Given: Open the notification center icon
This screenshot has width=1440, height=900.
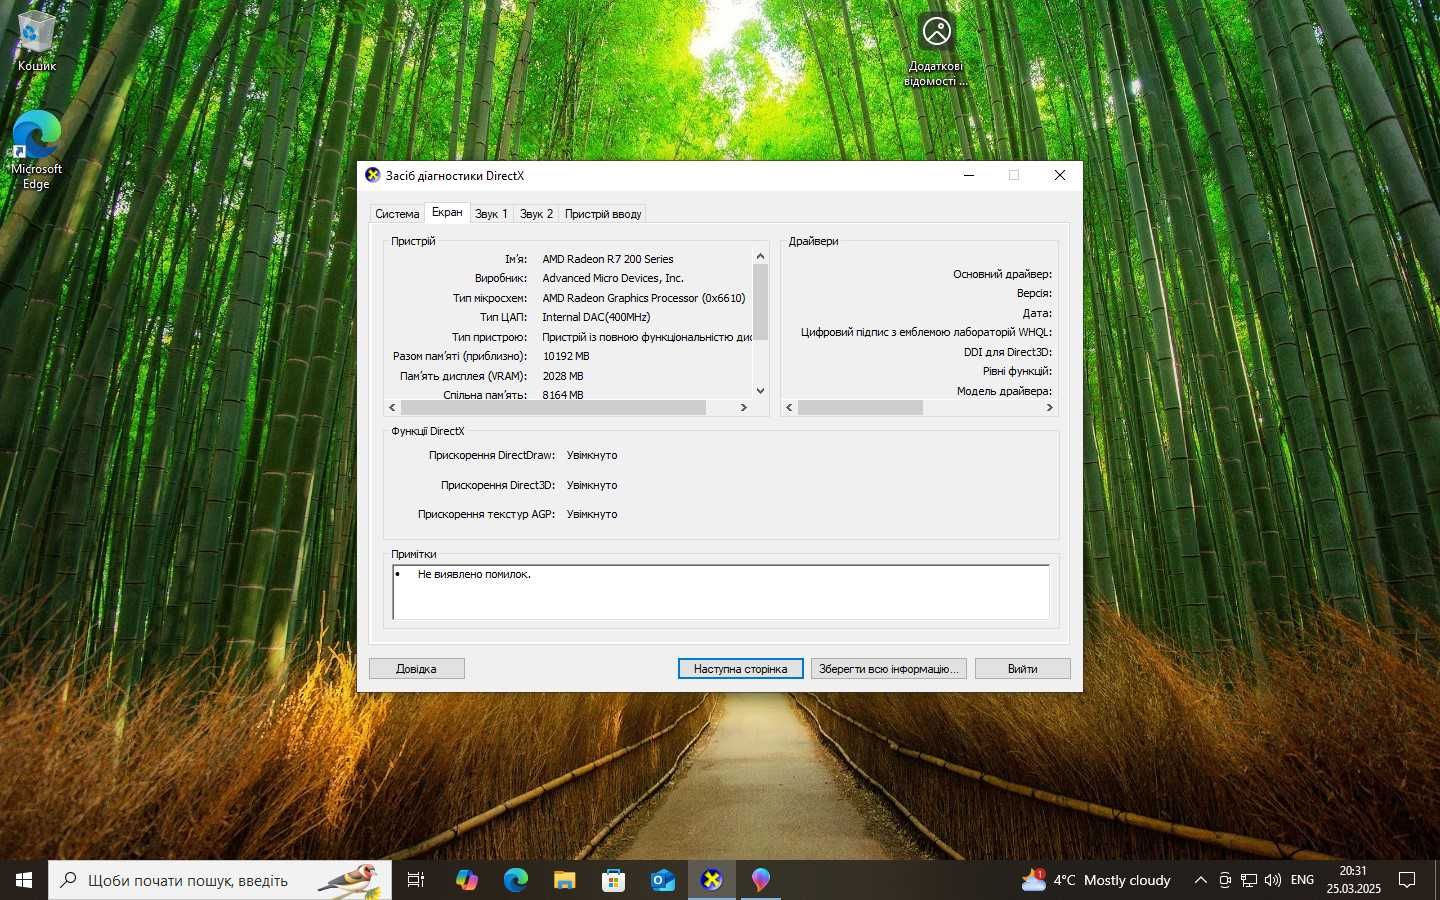Looking at the screenshot, I should pos(1407,880).
